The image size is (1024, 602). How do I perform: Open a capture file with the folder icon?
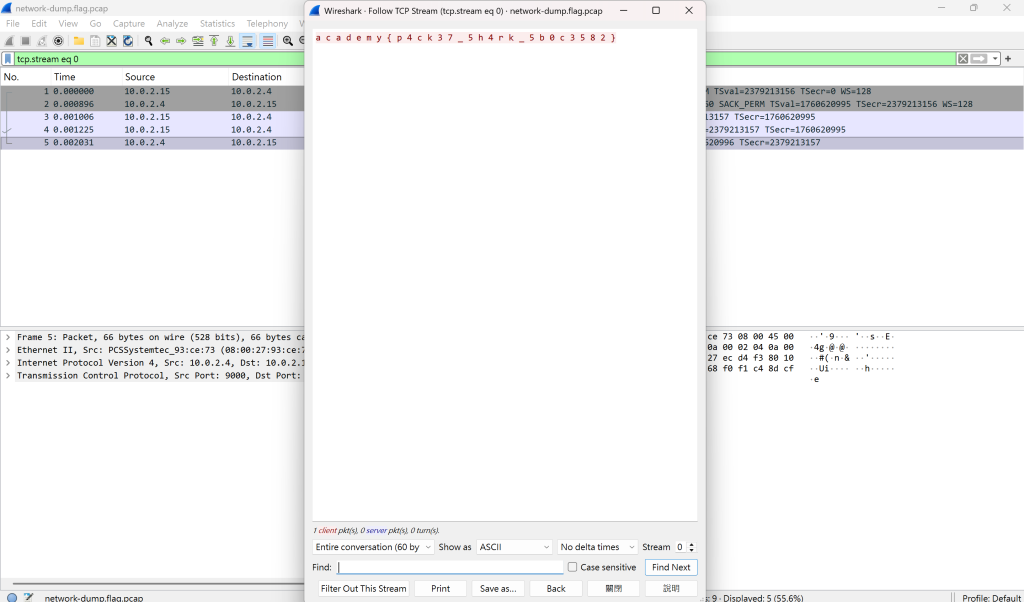click(x=78, y=40)
